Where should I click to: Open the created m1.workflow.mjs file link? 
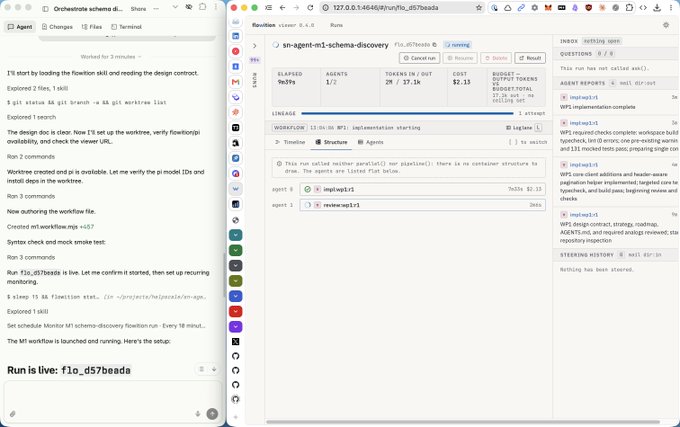click(54, 227)
